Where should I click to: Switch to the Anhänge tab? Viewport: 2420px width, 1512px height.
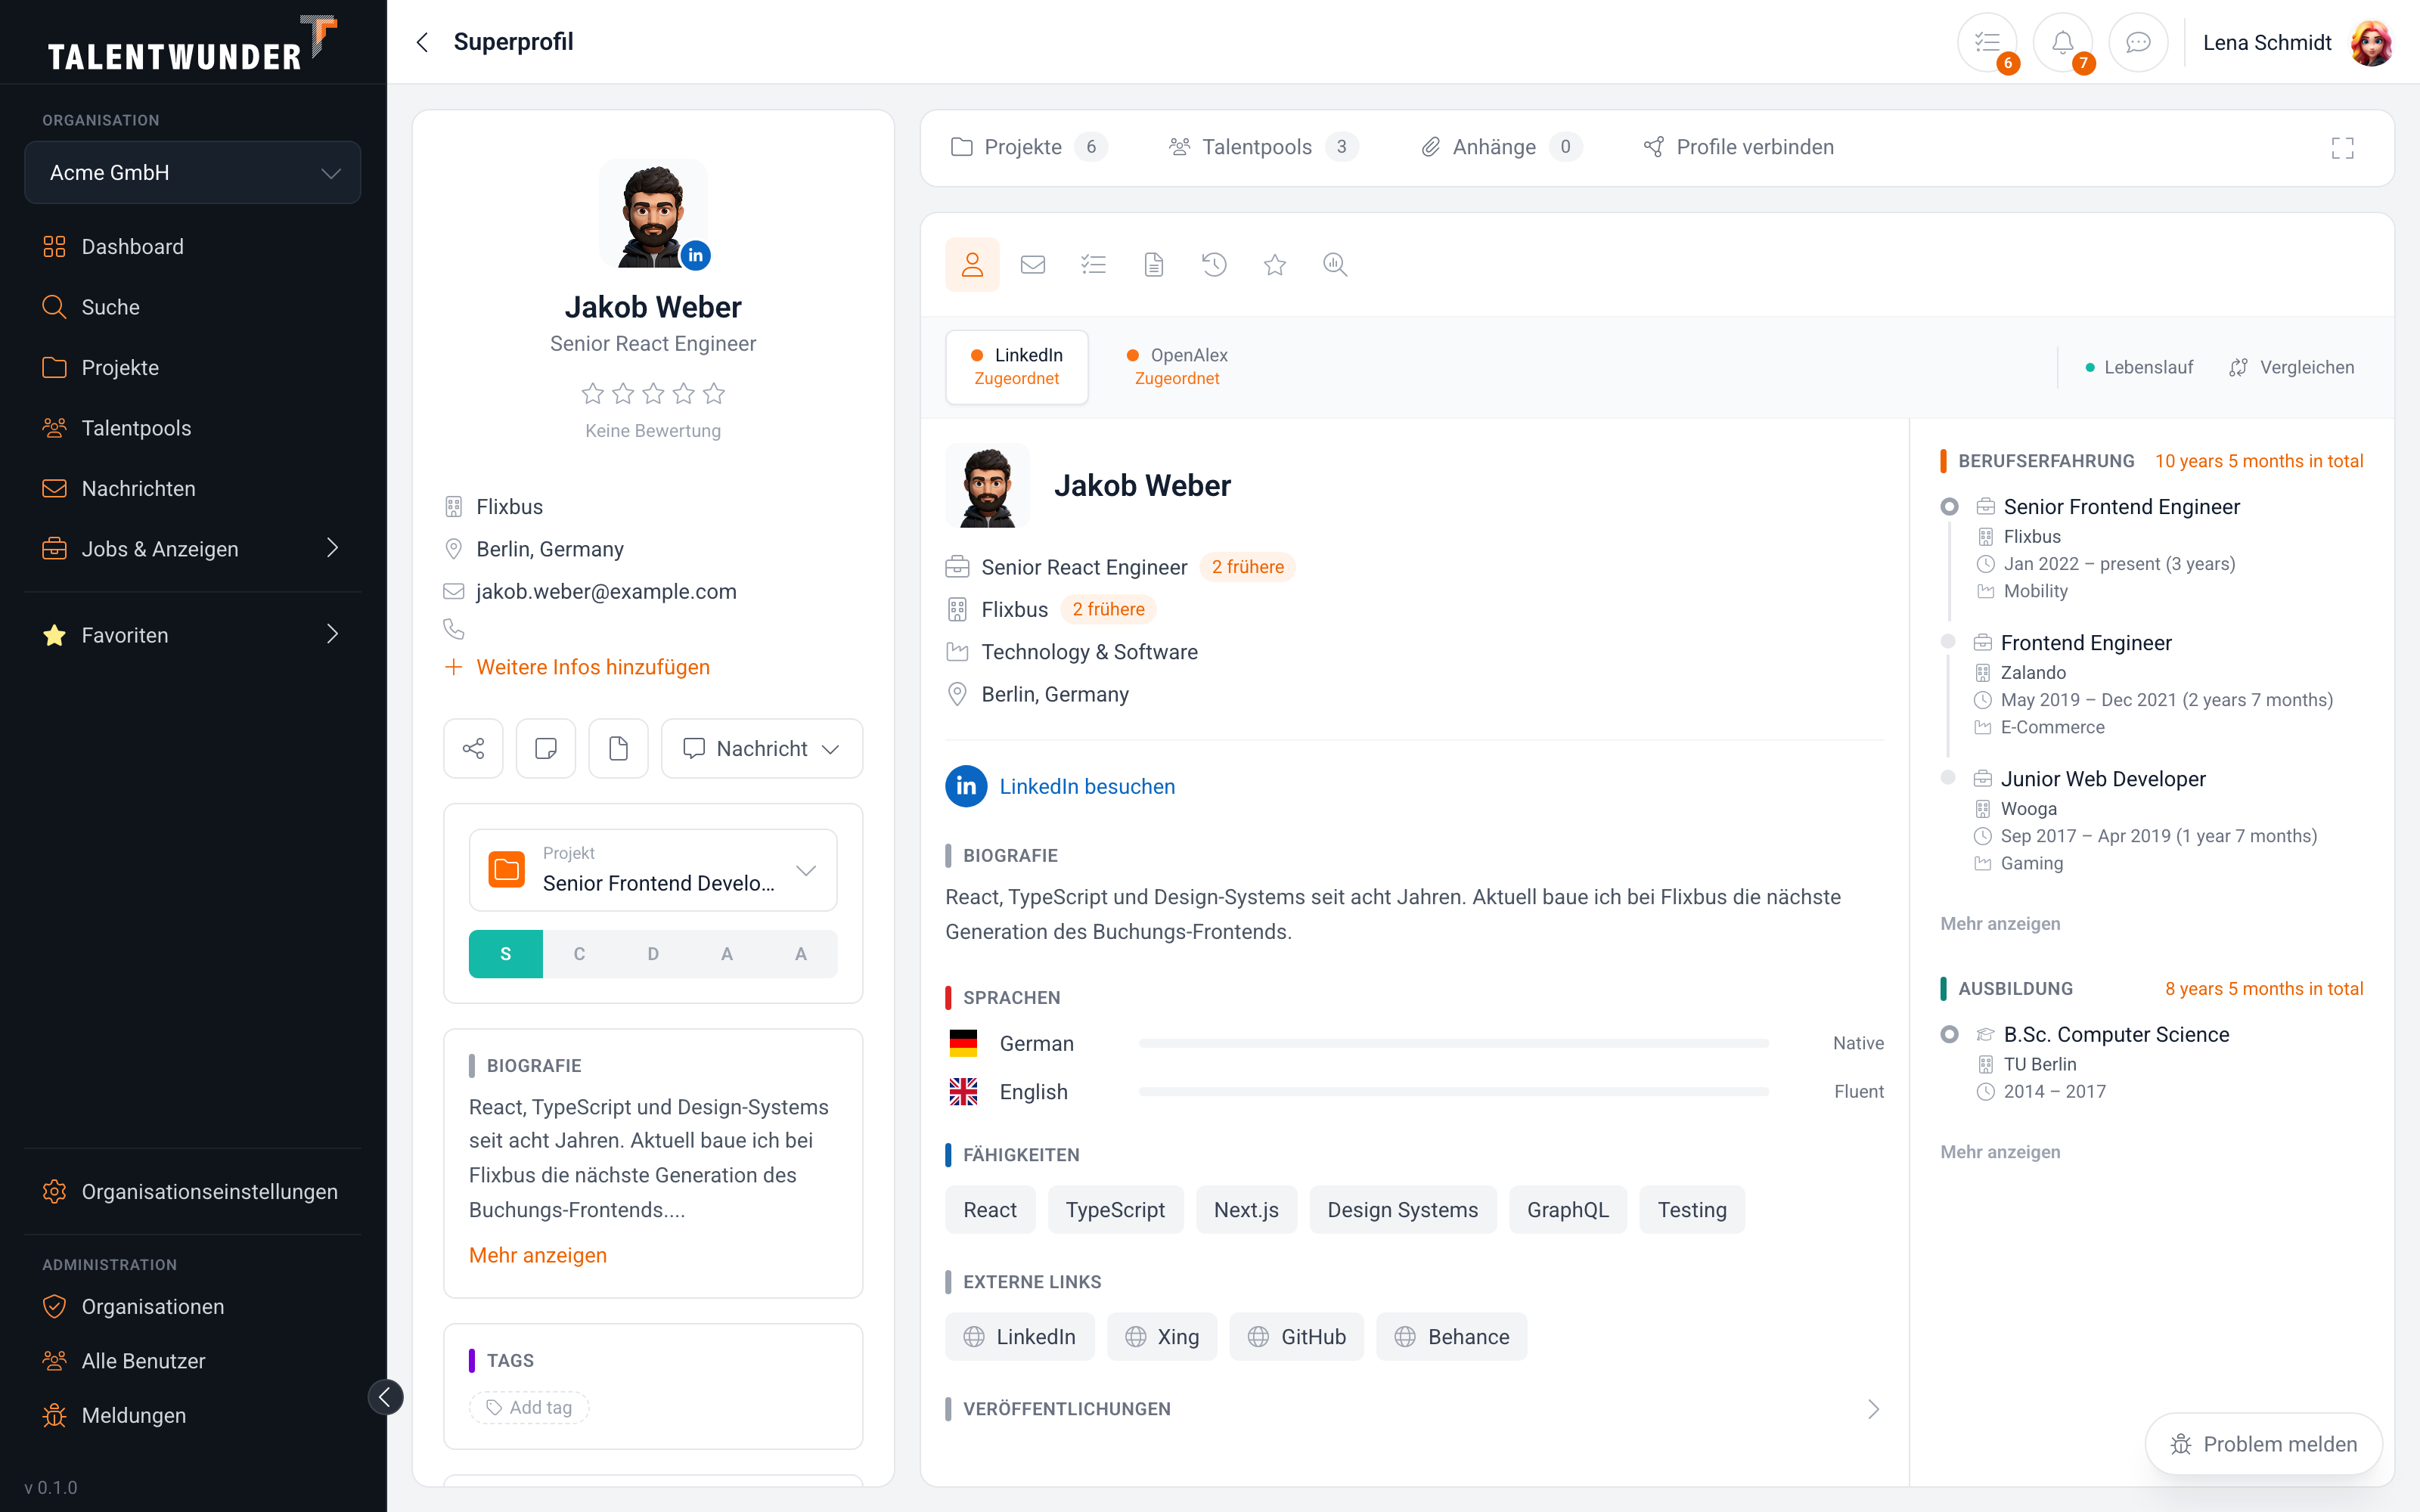(x=1501, y=147)
